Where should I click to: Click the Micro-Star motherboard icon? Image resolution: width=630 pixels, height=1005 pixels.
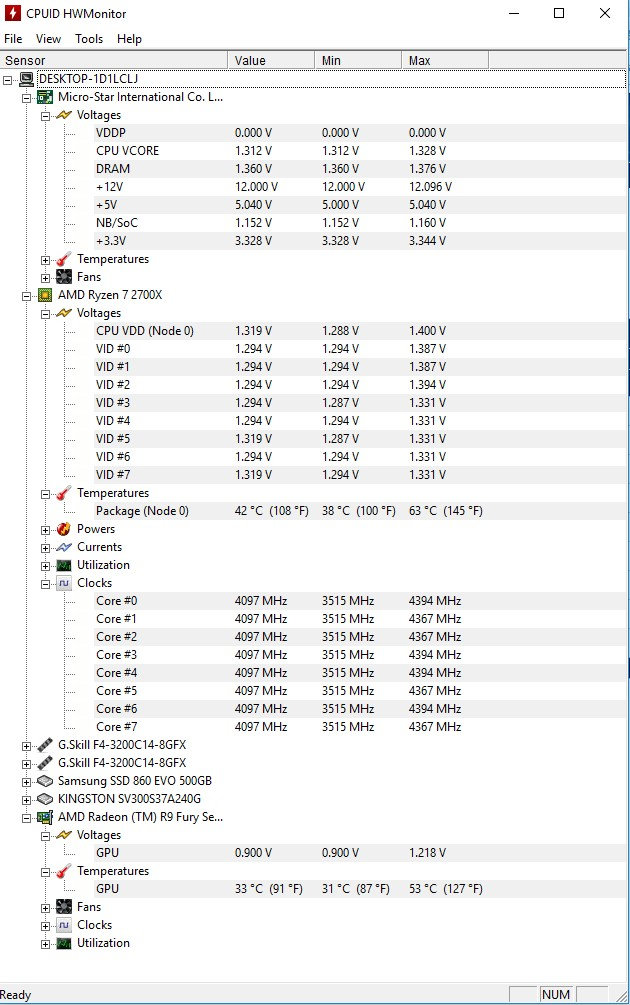tap(45, 97)
